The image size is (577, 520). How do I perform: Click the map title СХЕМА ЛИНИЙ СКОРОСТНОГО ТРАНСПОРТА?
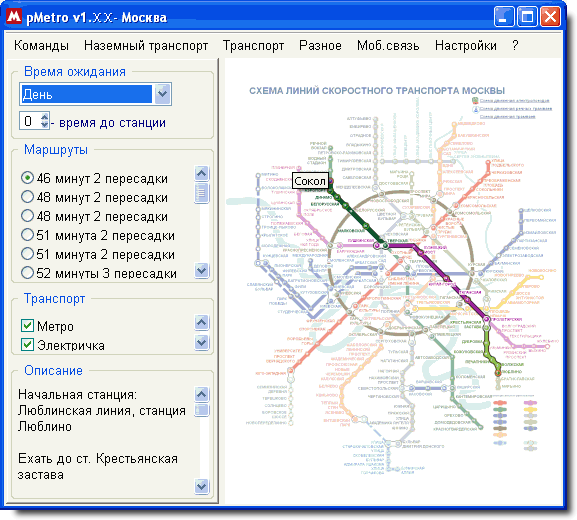(x=377, y=91)
